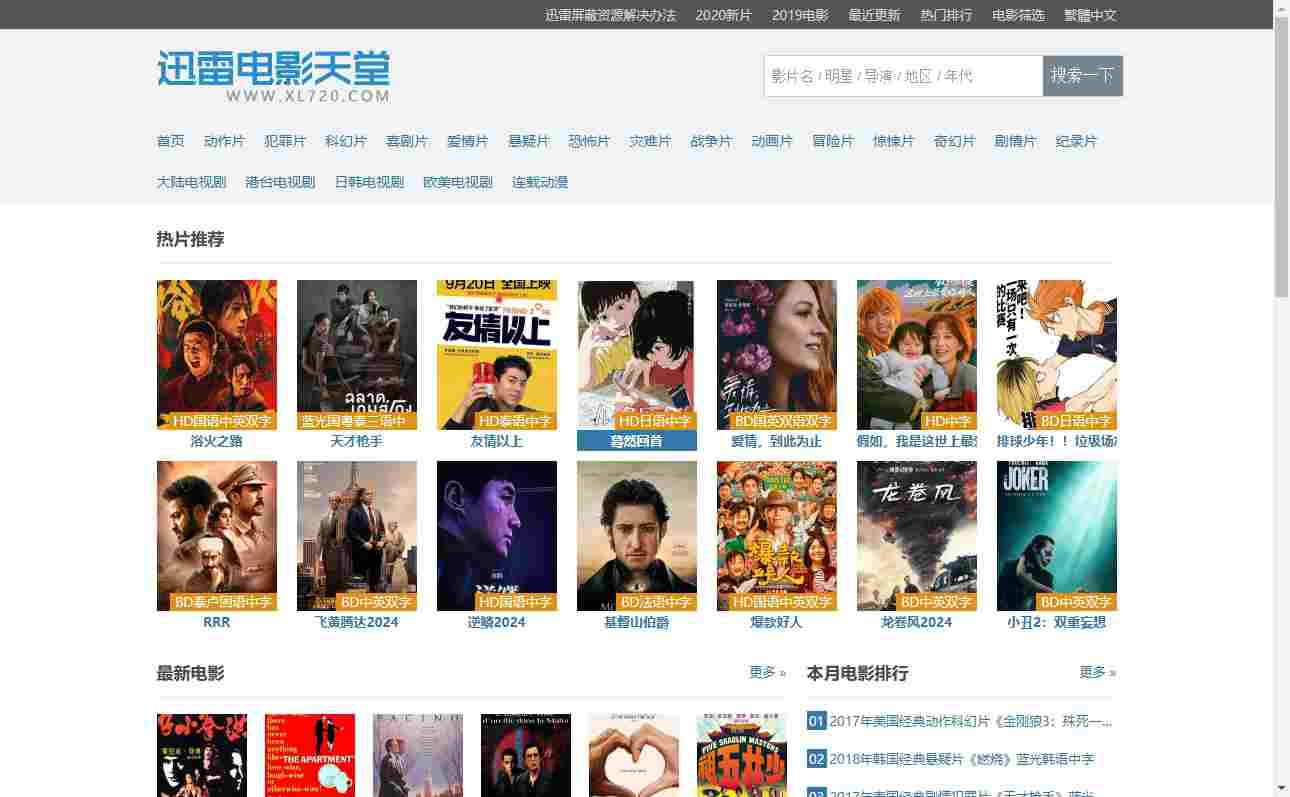Select the 动画片 category
This screenshot has height=797, width=1290.
[x=772, y=141]
